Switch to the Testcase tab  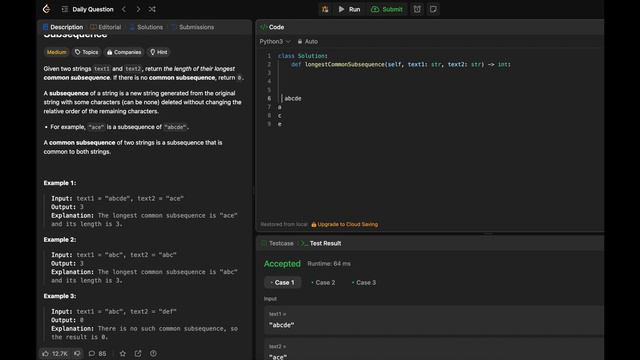click(277, 243)
